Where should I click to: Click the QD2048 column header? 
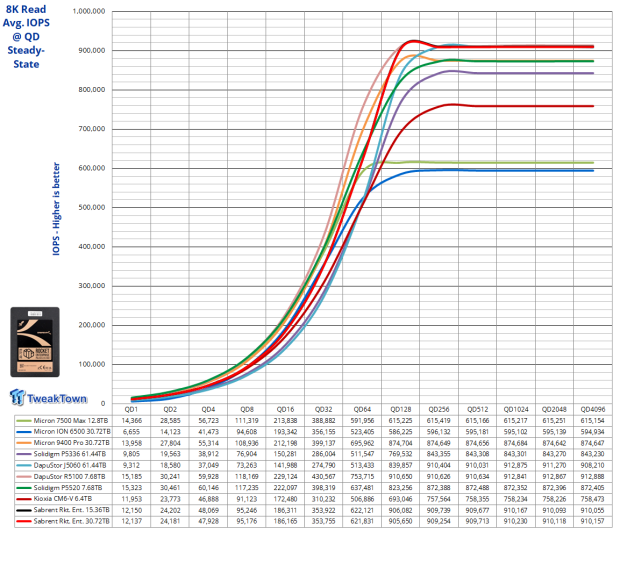pos(554,409)
